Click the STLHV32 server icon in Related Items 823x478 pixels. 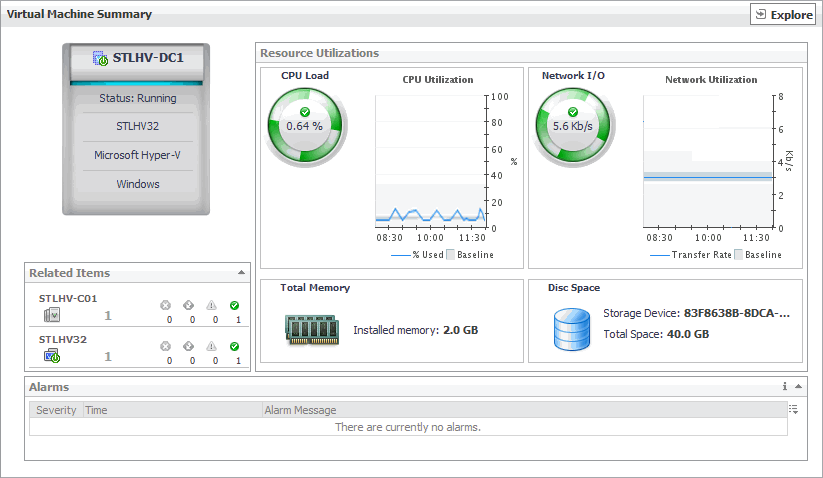(52, 356)
